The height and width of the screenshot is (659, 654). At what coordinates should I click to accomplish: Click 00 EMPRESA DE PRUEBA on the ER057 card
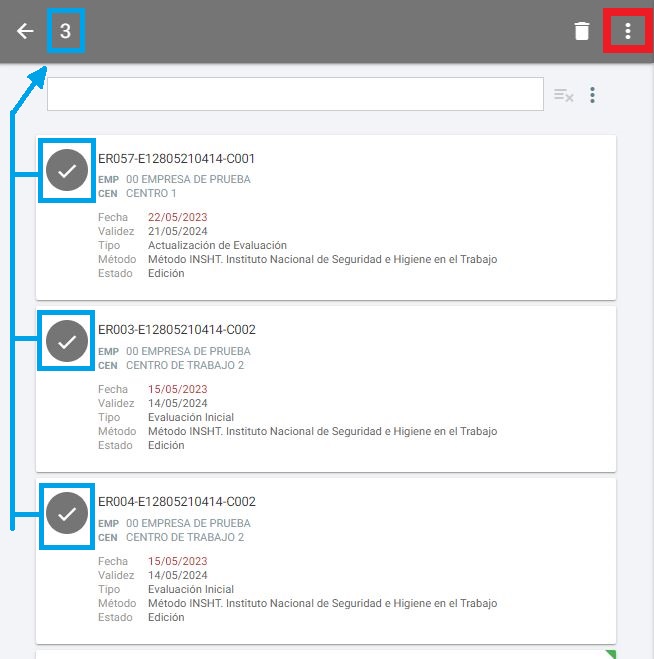(x=188, y=180)
